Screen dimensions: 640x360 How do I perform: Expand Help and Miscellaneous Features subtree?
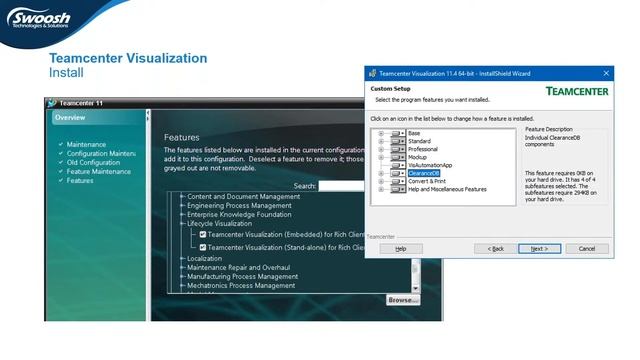point(381,189)
